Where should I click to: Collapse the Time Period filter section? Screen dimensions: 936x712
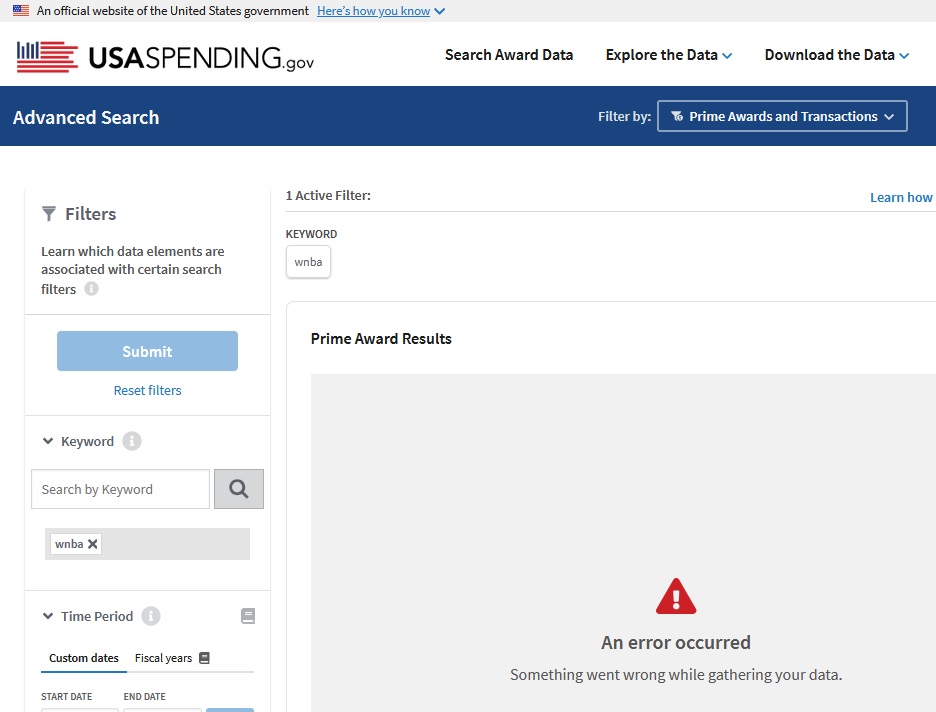[48, 616]
